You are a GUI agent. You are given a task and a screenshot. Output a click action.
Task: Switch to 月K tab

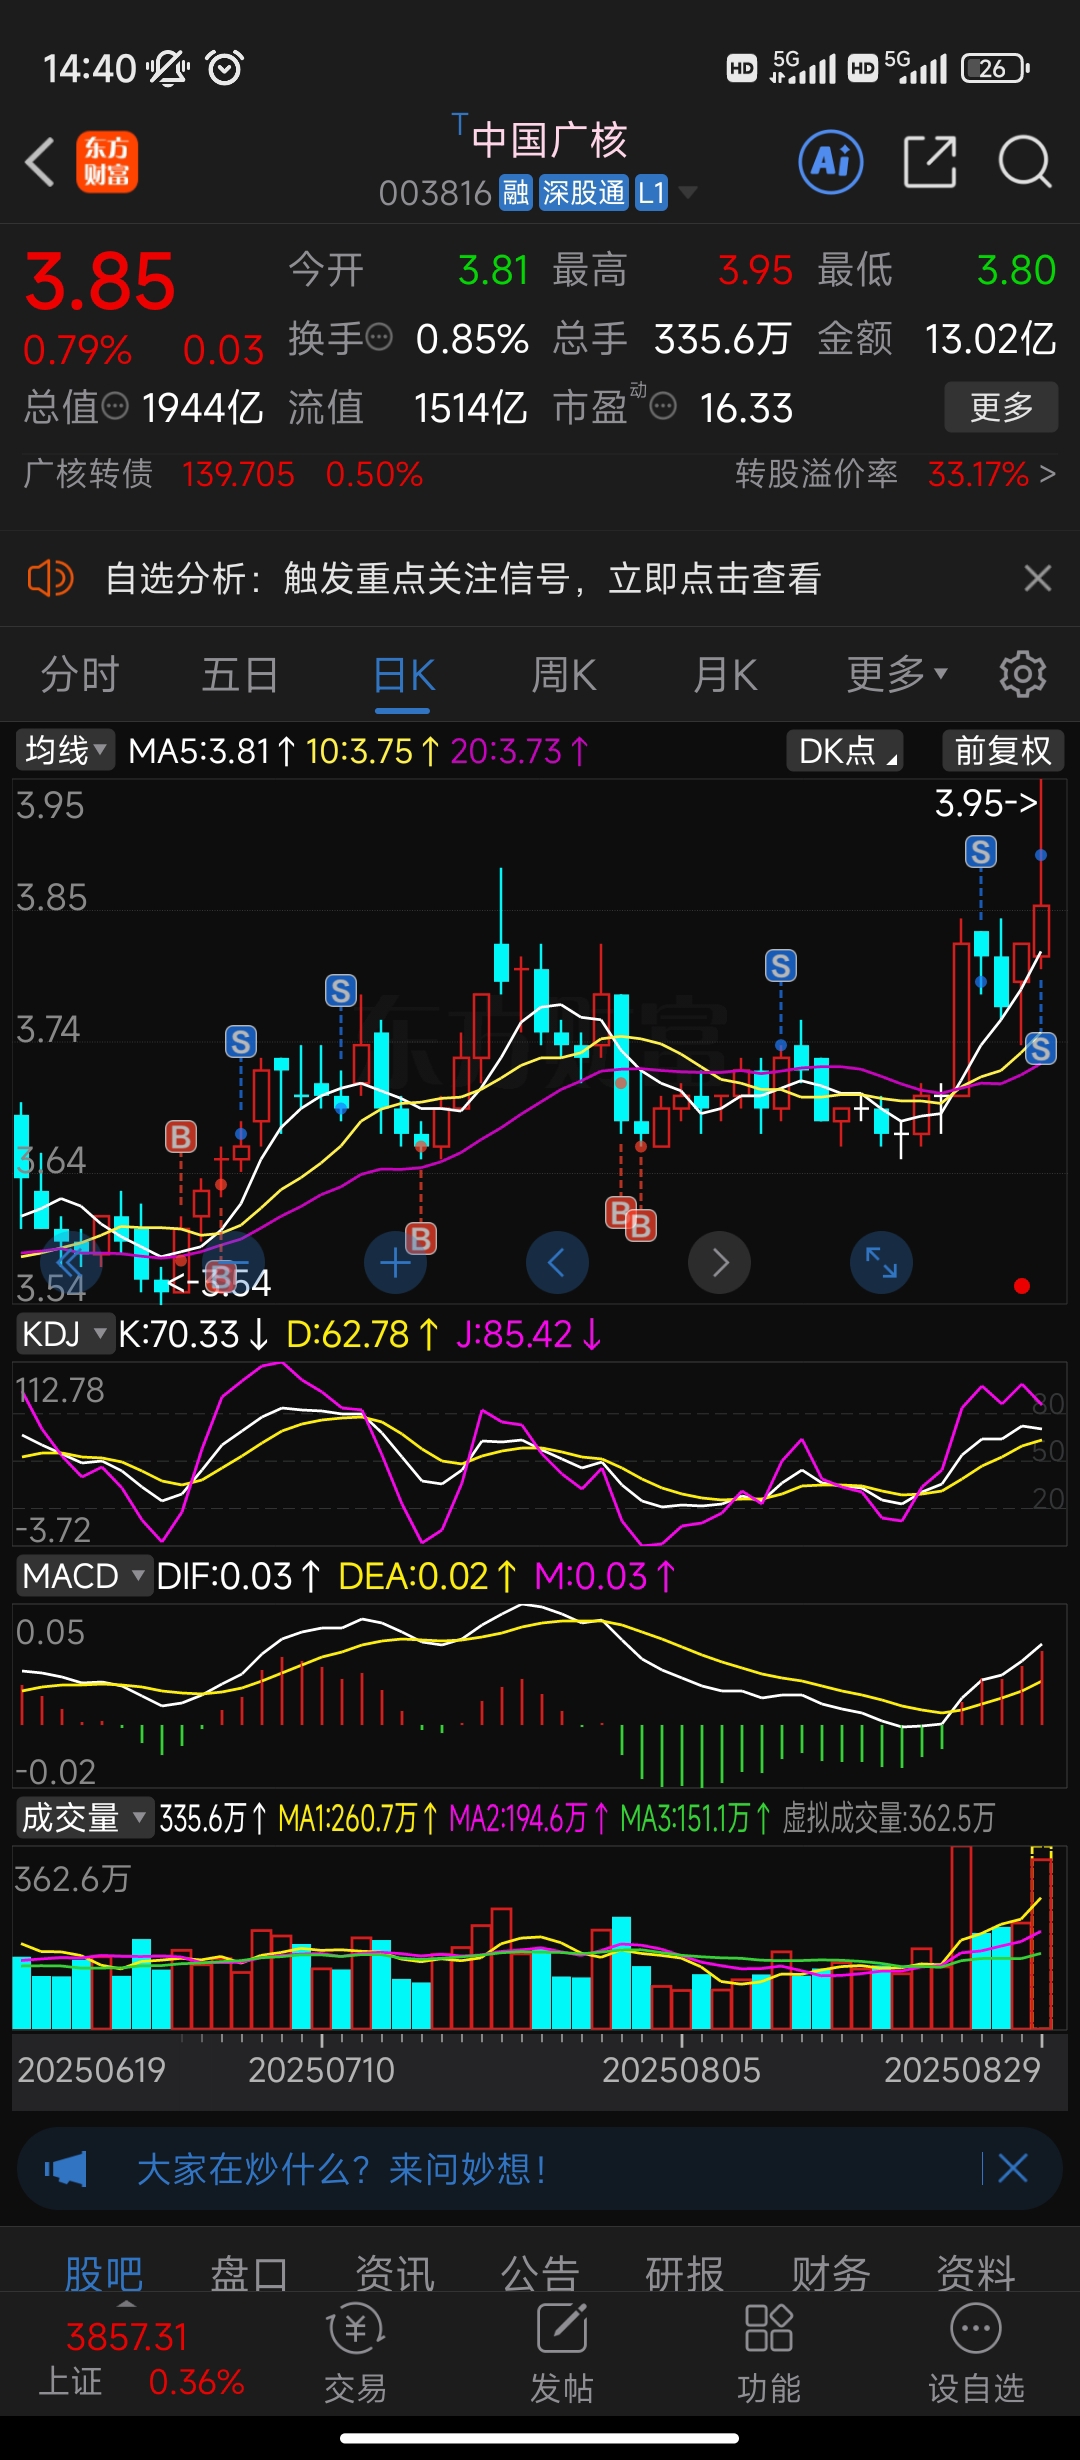click(725, 675)
